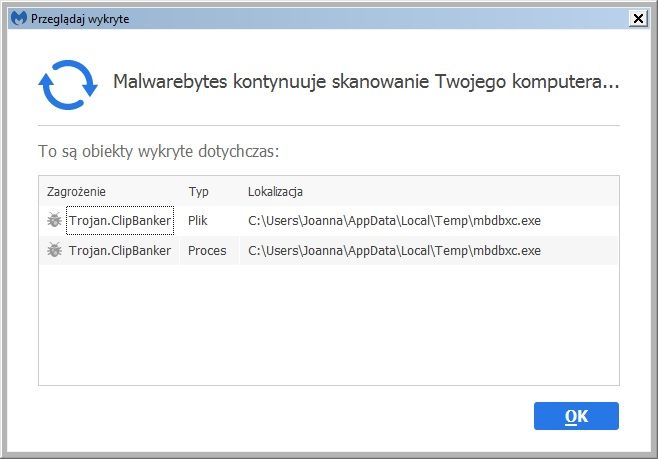
Task: Click the text 'To są obiekty wykryte dotychczas:'
Action: click(159, 151)
